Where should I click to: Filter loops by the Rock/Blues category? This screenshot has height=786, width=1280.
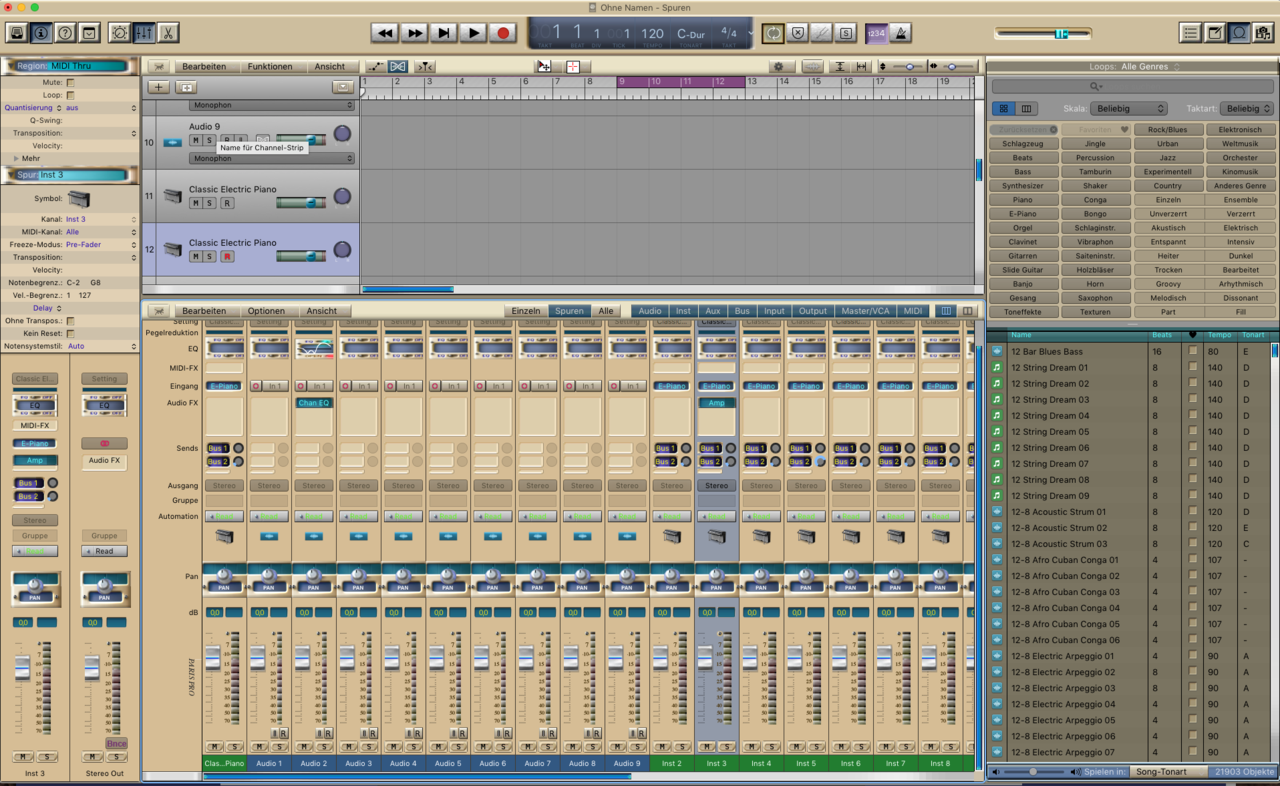[x=1168, y=130]
